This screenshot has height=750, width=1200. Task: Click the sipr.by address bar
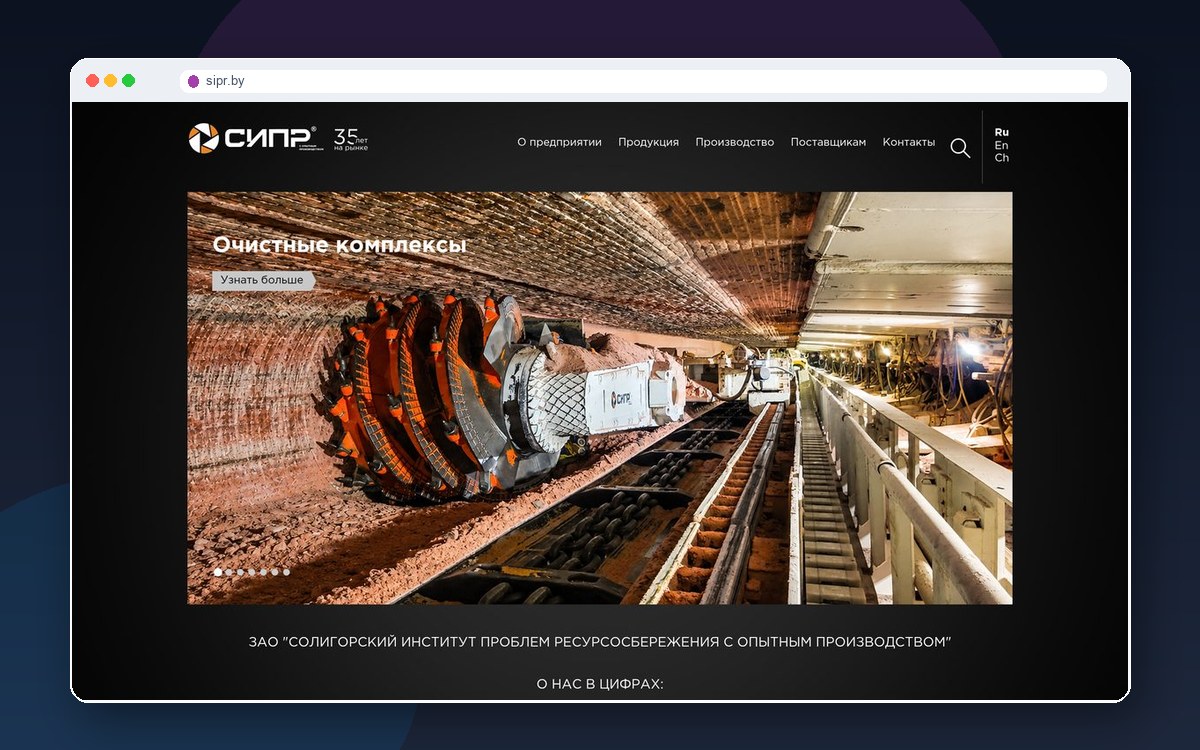click(x=643, y=81)
